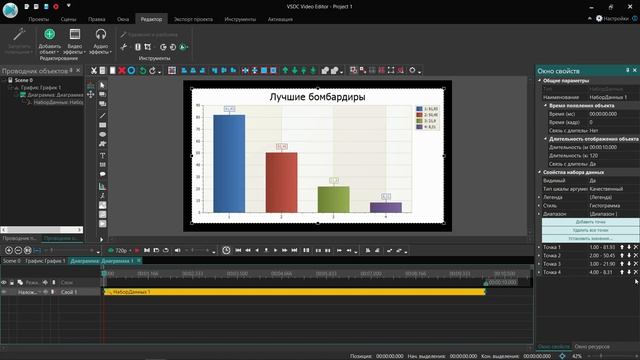This screenshot has height=360, width=640.
Task: Open the Добавить объект menu
Action: [49, 41]
